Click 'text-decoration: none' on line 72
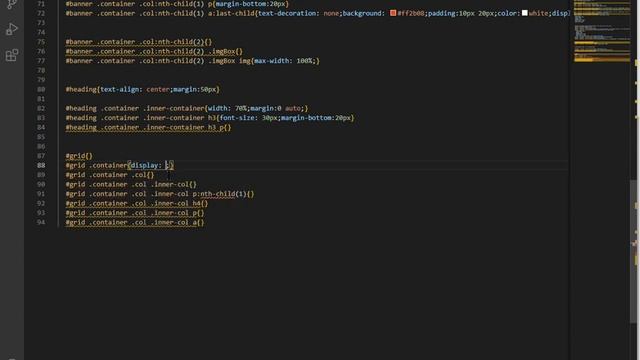 click(x=299, y=13)
